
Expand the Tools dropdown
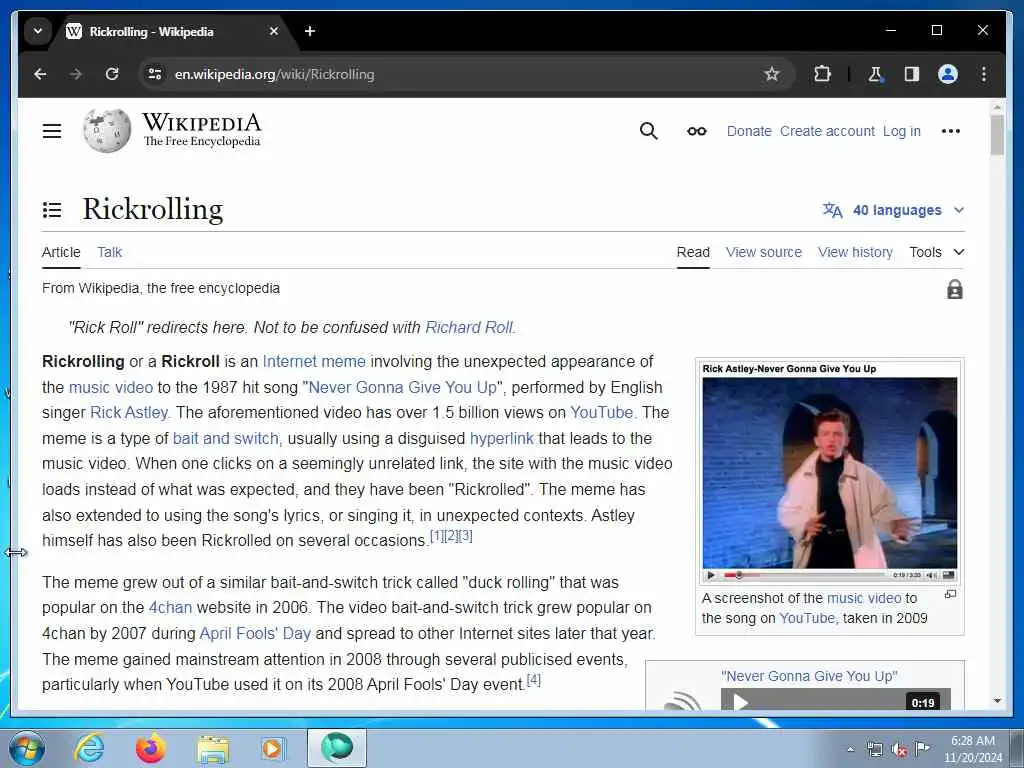click(x=936, y=252)
